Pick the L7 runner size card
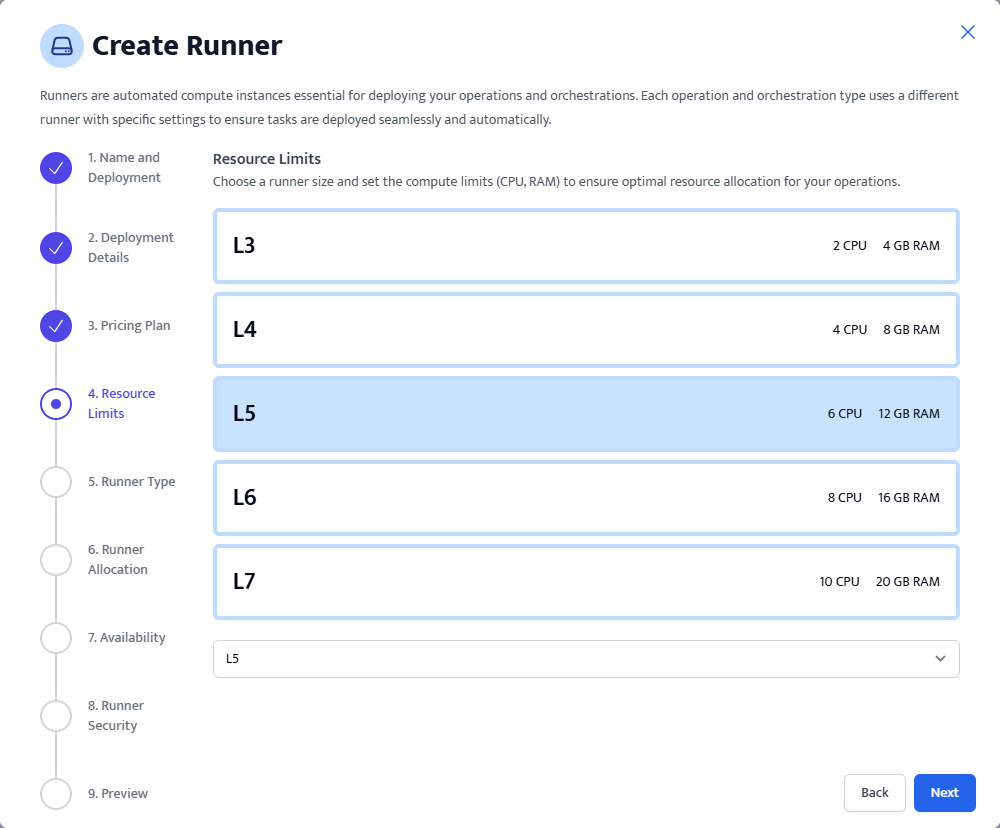The image size is (1000, 828). pos(585,582)
